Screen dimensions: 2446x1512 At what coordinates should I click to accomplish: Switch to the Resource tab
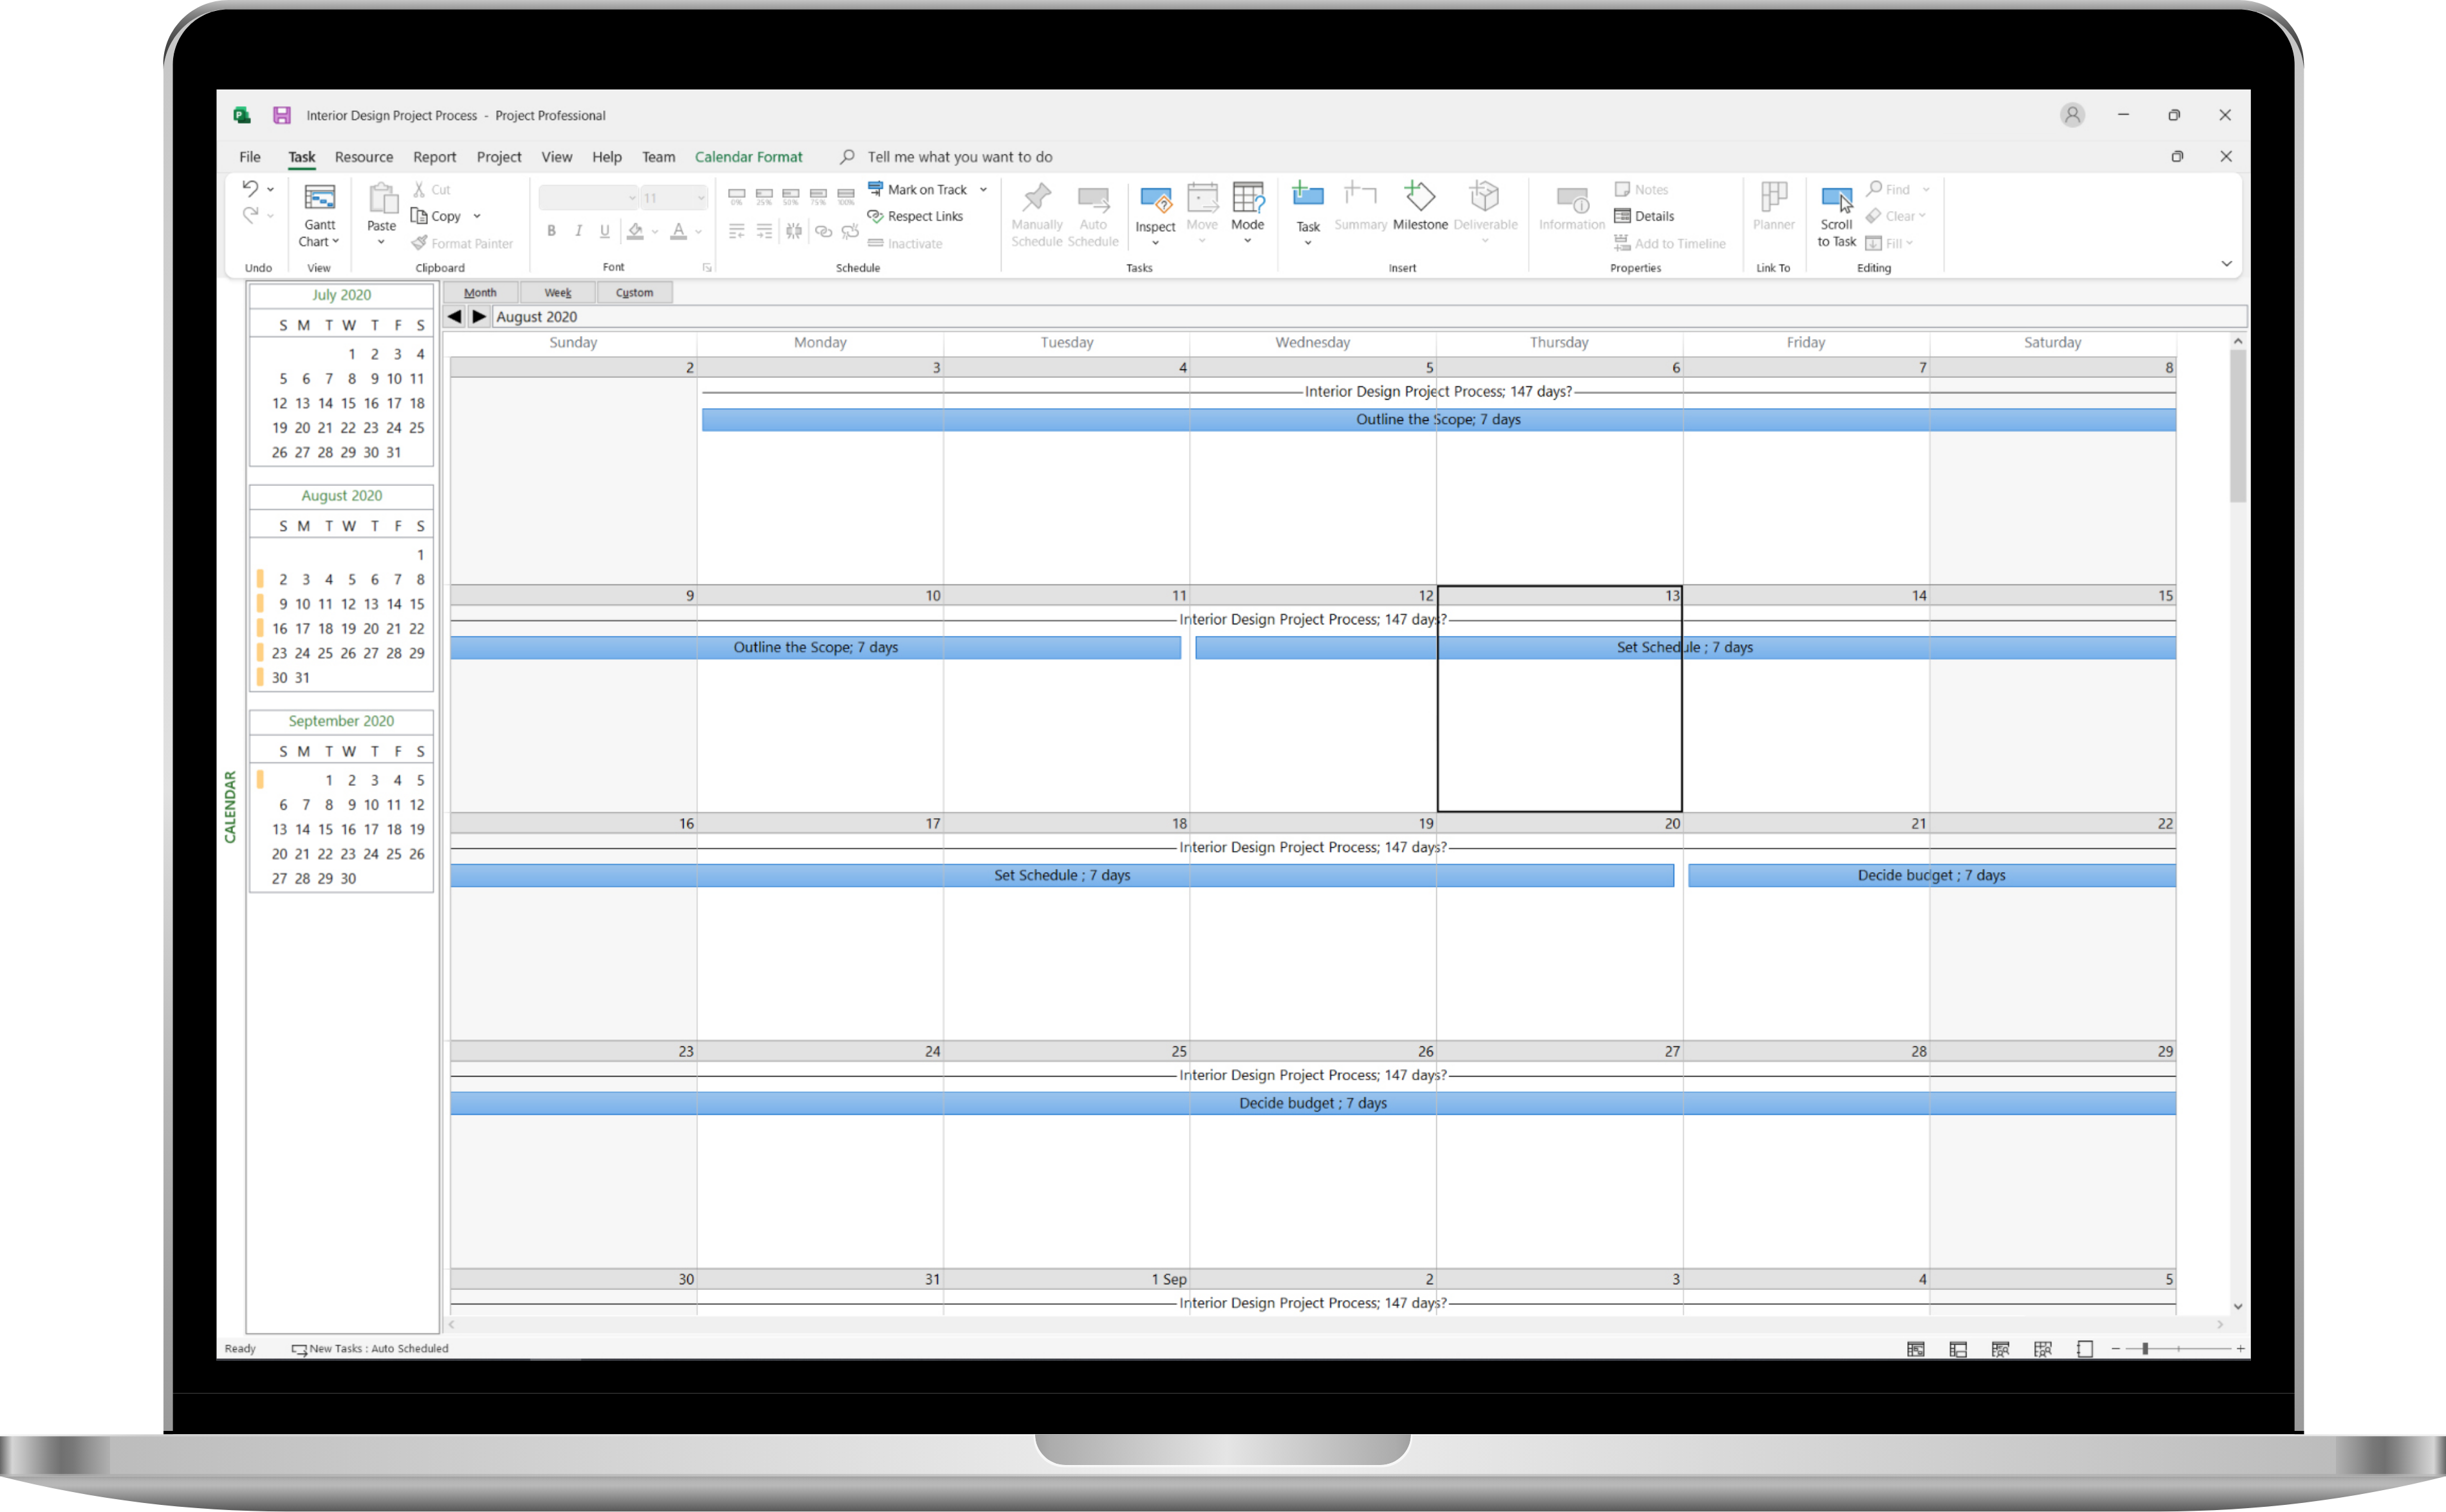[x=364, y=157]
